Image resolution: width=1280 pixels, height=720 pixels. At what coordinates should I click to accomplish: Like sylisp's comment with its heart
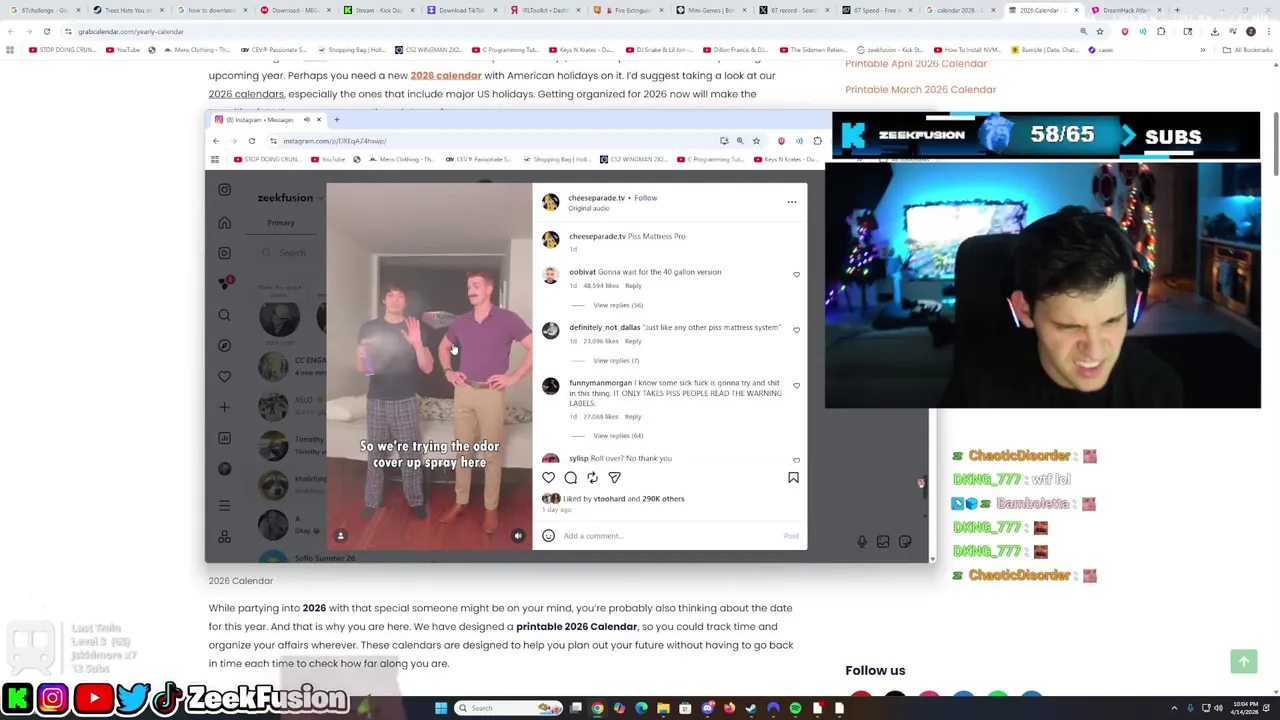point(796,461)
